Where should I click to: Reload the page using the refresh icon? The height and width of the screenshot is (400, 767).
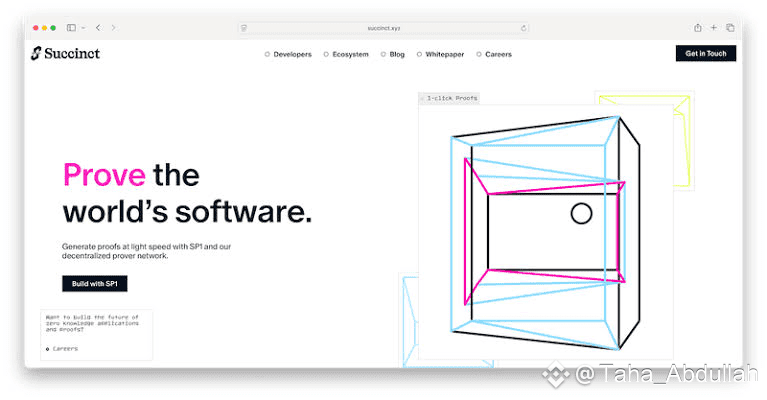(523, 28)
